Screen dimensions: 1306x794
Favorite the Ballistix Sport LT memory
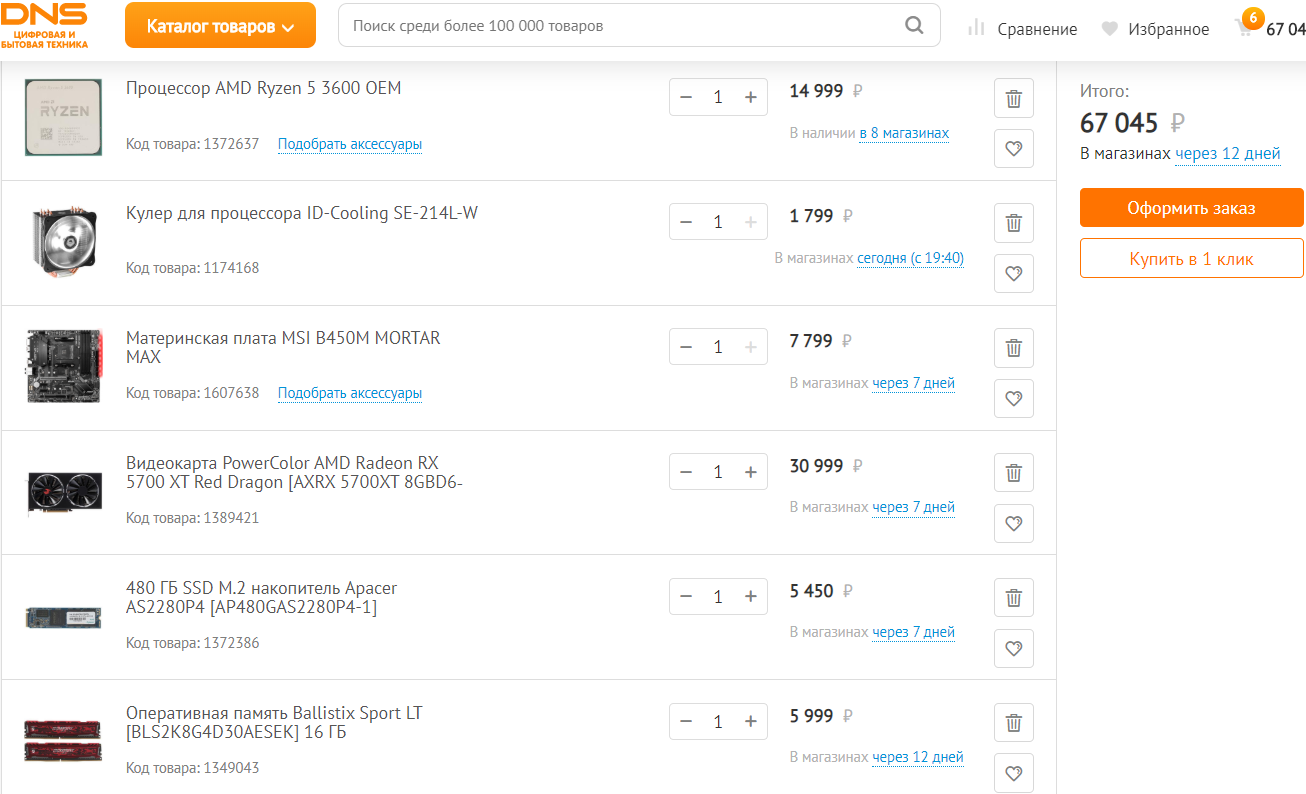(x=1014, y=773)
